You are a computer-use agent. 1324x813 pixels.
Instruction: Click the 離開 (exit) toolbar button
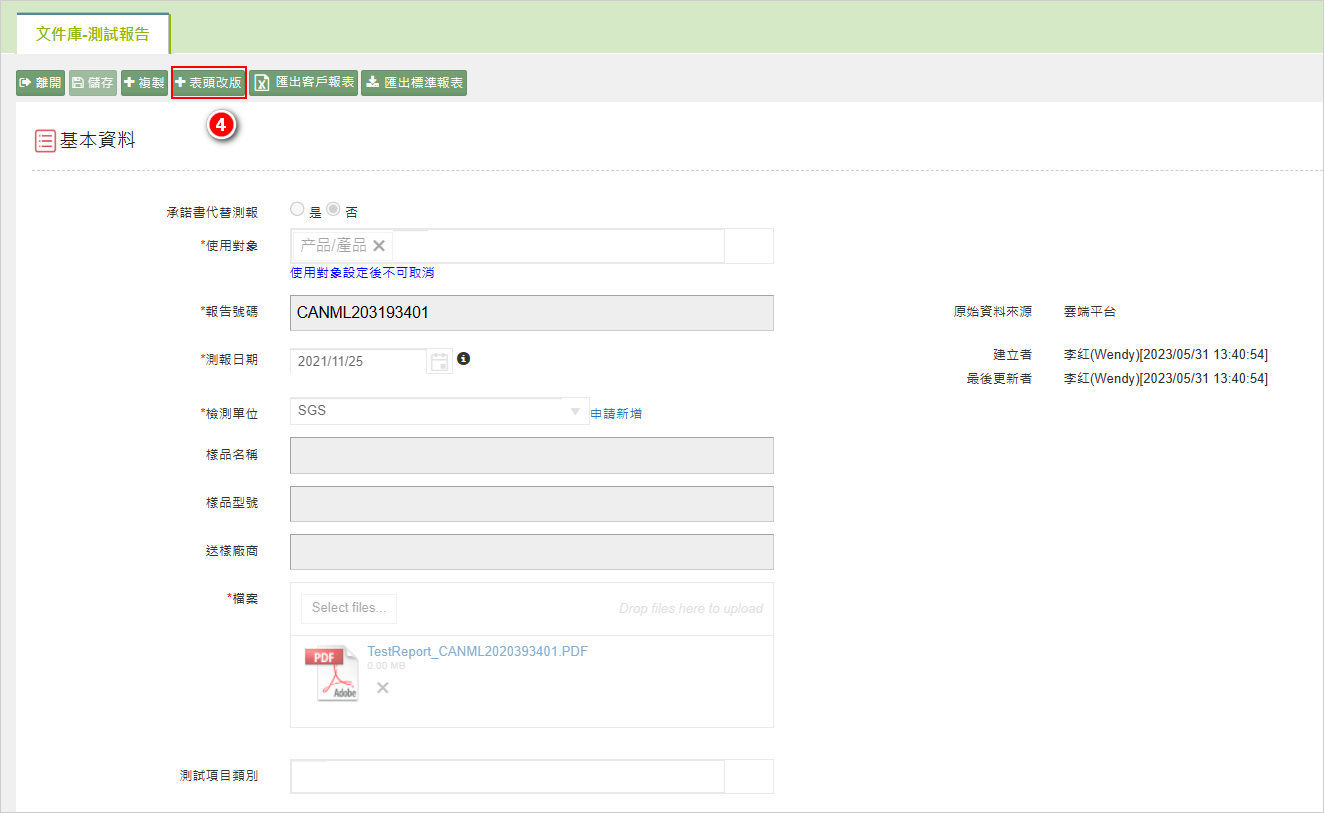tap(40, 83)
